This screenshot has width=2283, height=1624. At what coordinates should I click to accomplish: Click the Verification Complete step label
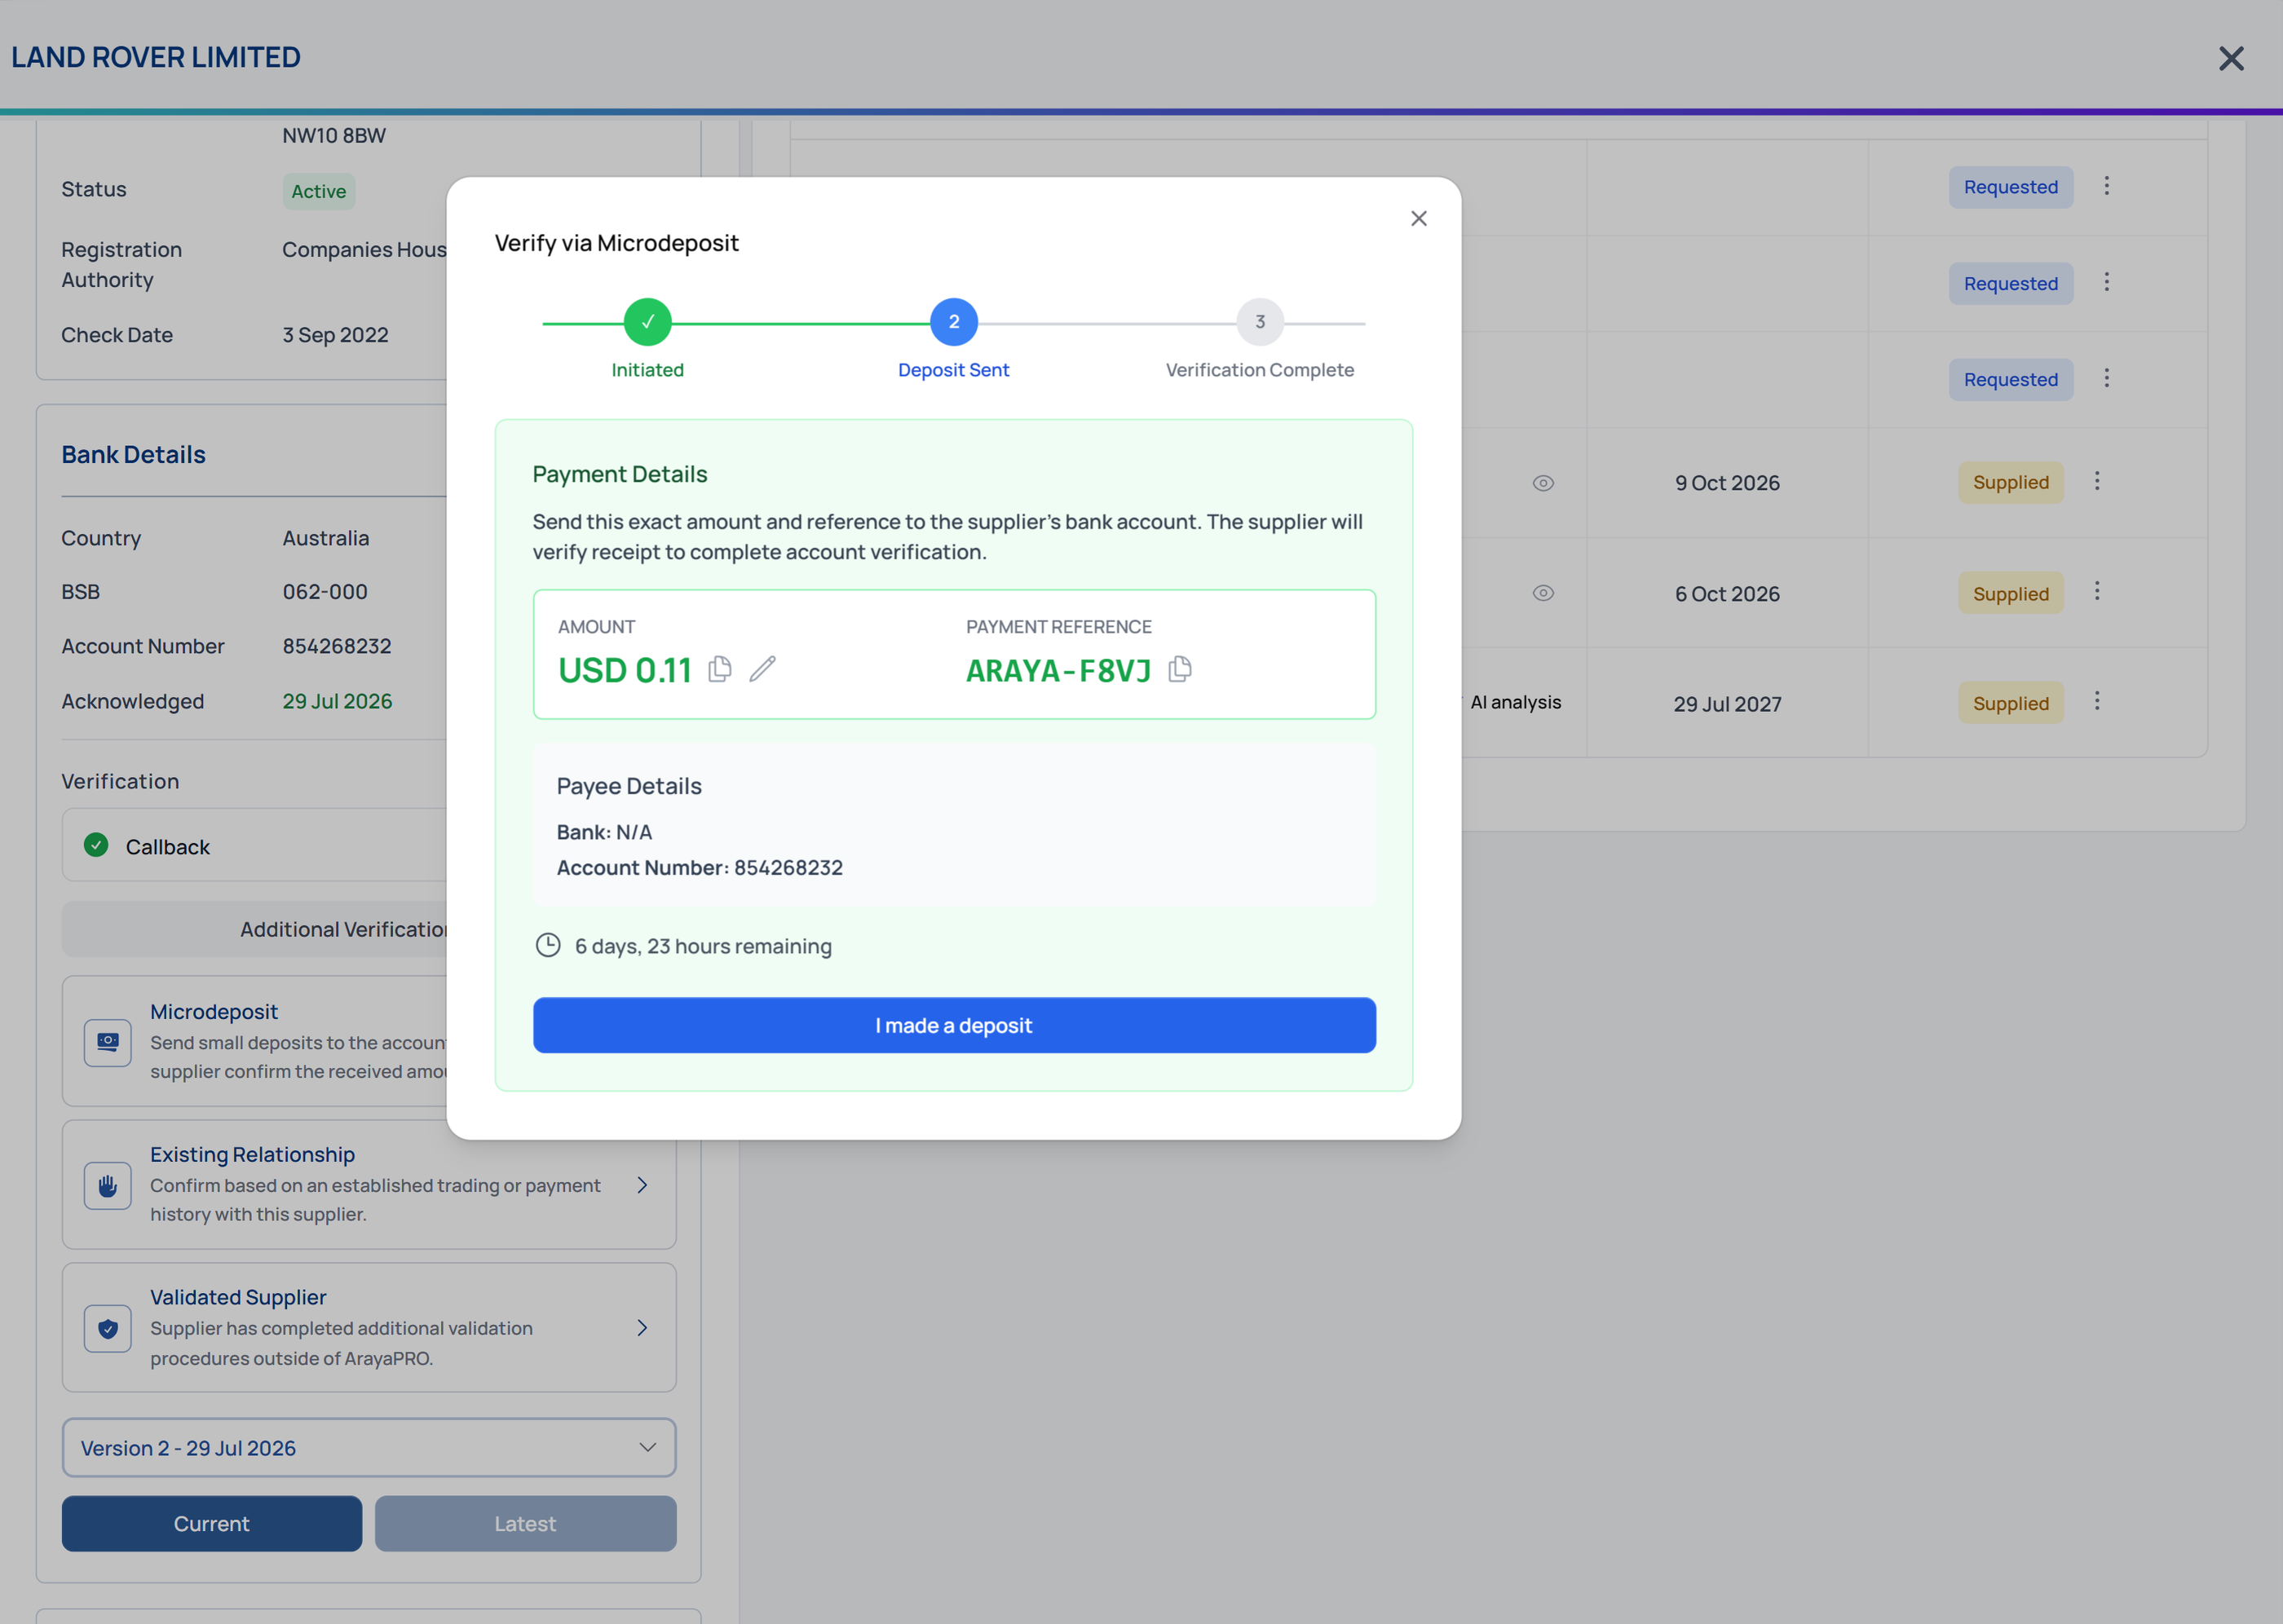(x=1260, y=370)
